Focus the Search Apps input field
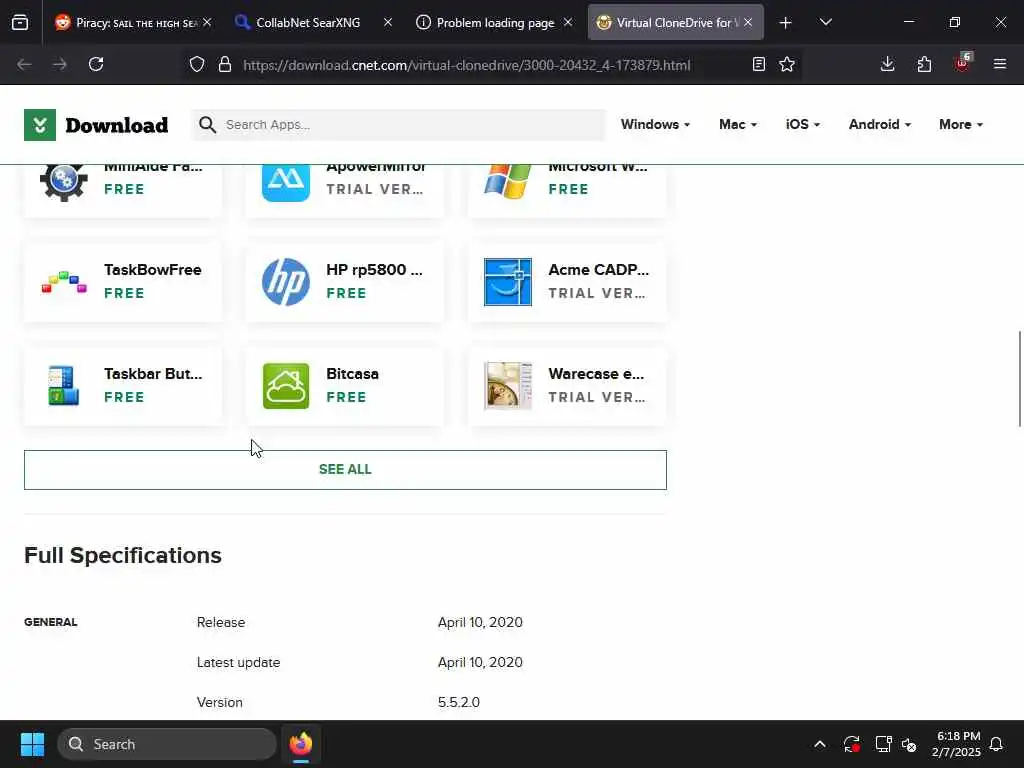 pos(398,125)
